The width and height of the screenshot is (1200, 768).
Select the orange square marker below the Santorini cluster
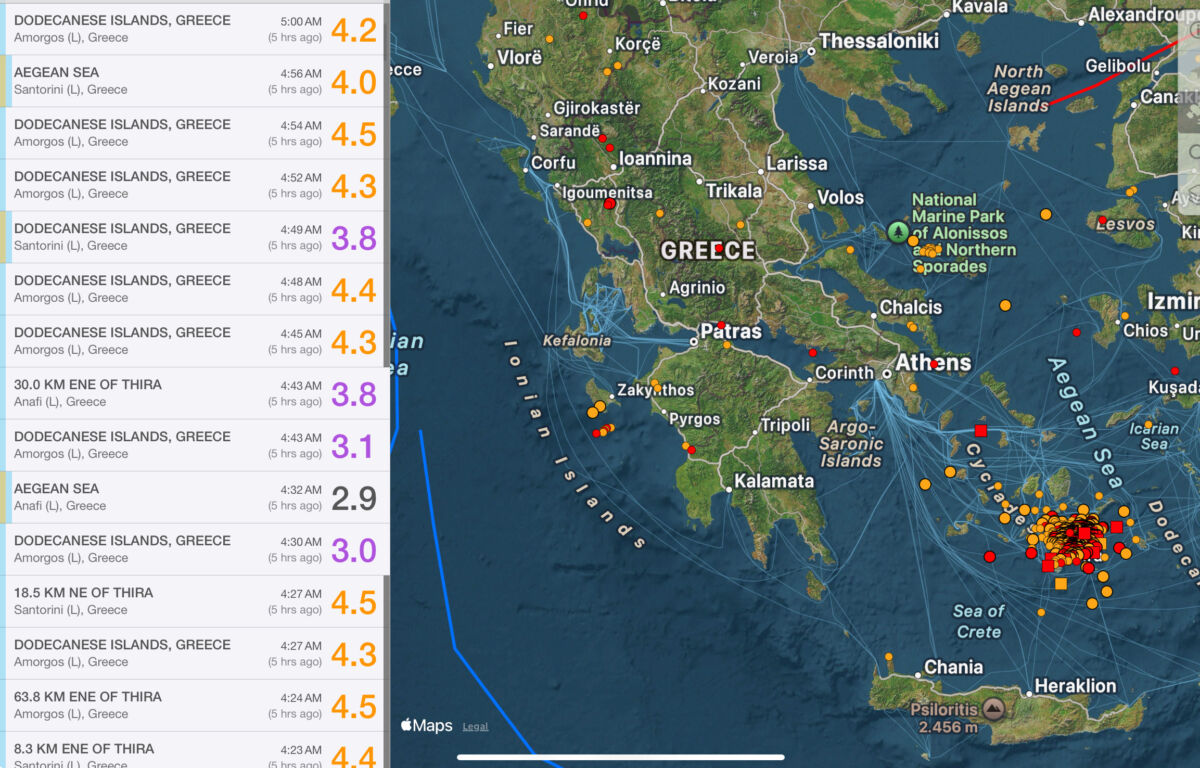[x=1061, y=584]
